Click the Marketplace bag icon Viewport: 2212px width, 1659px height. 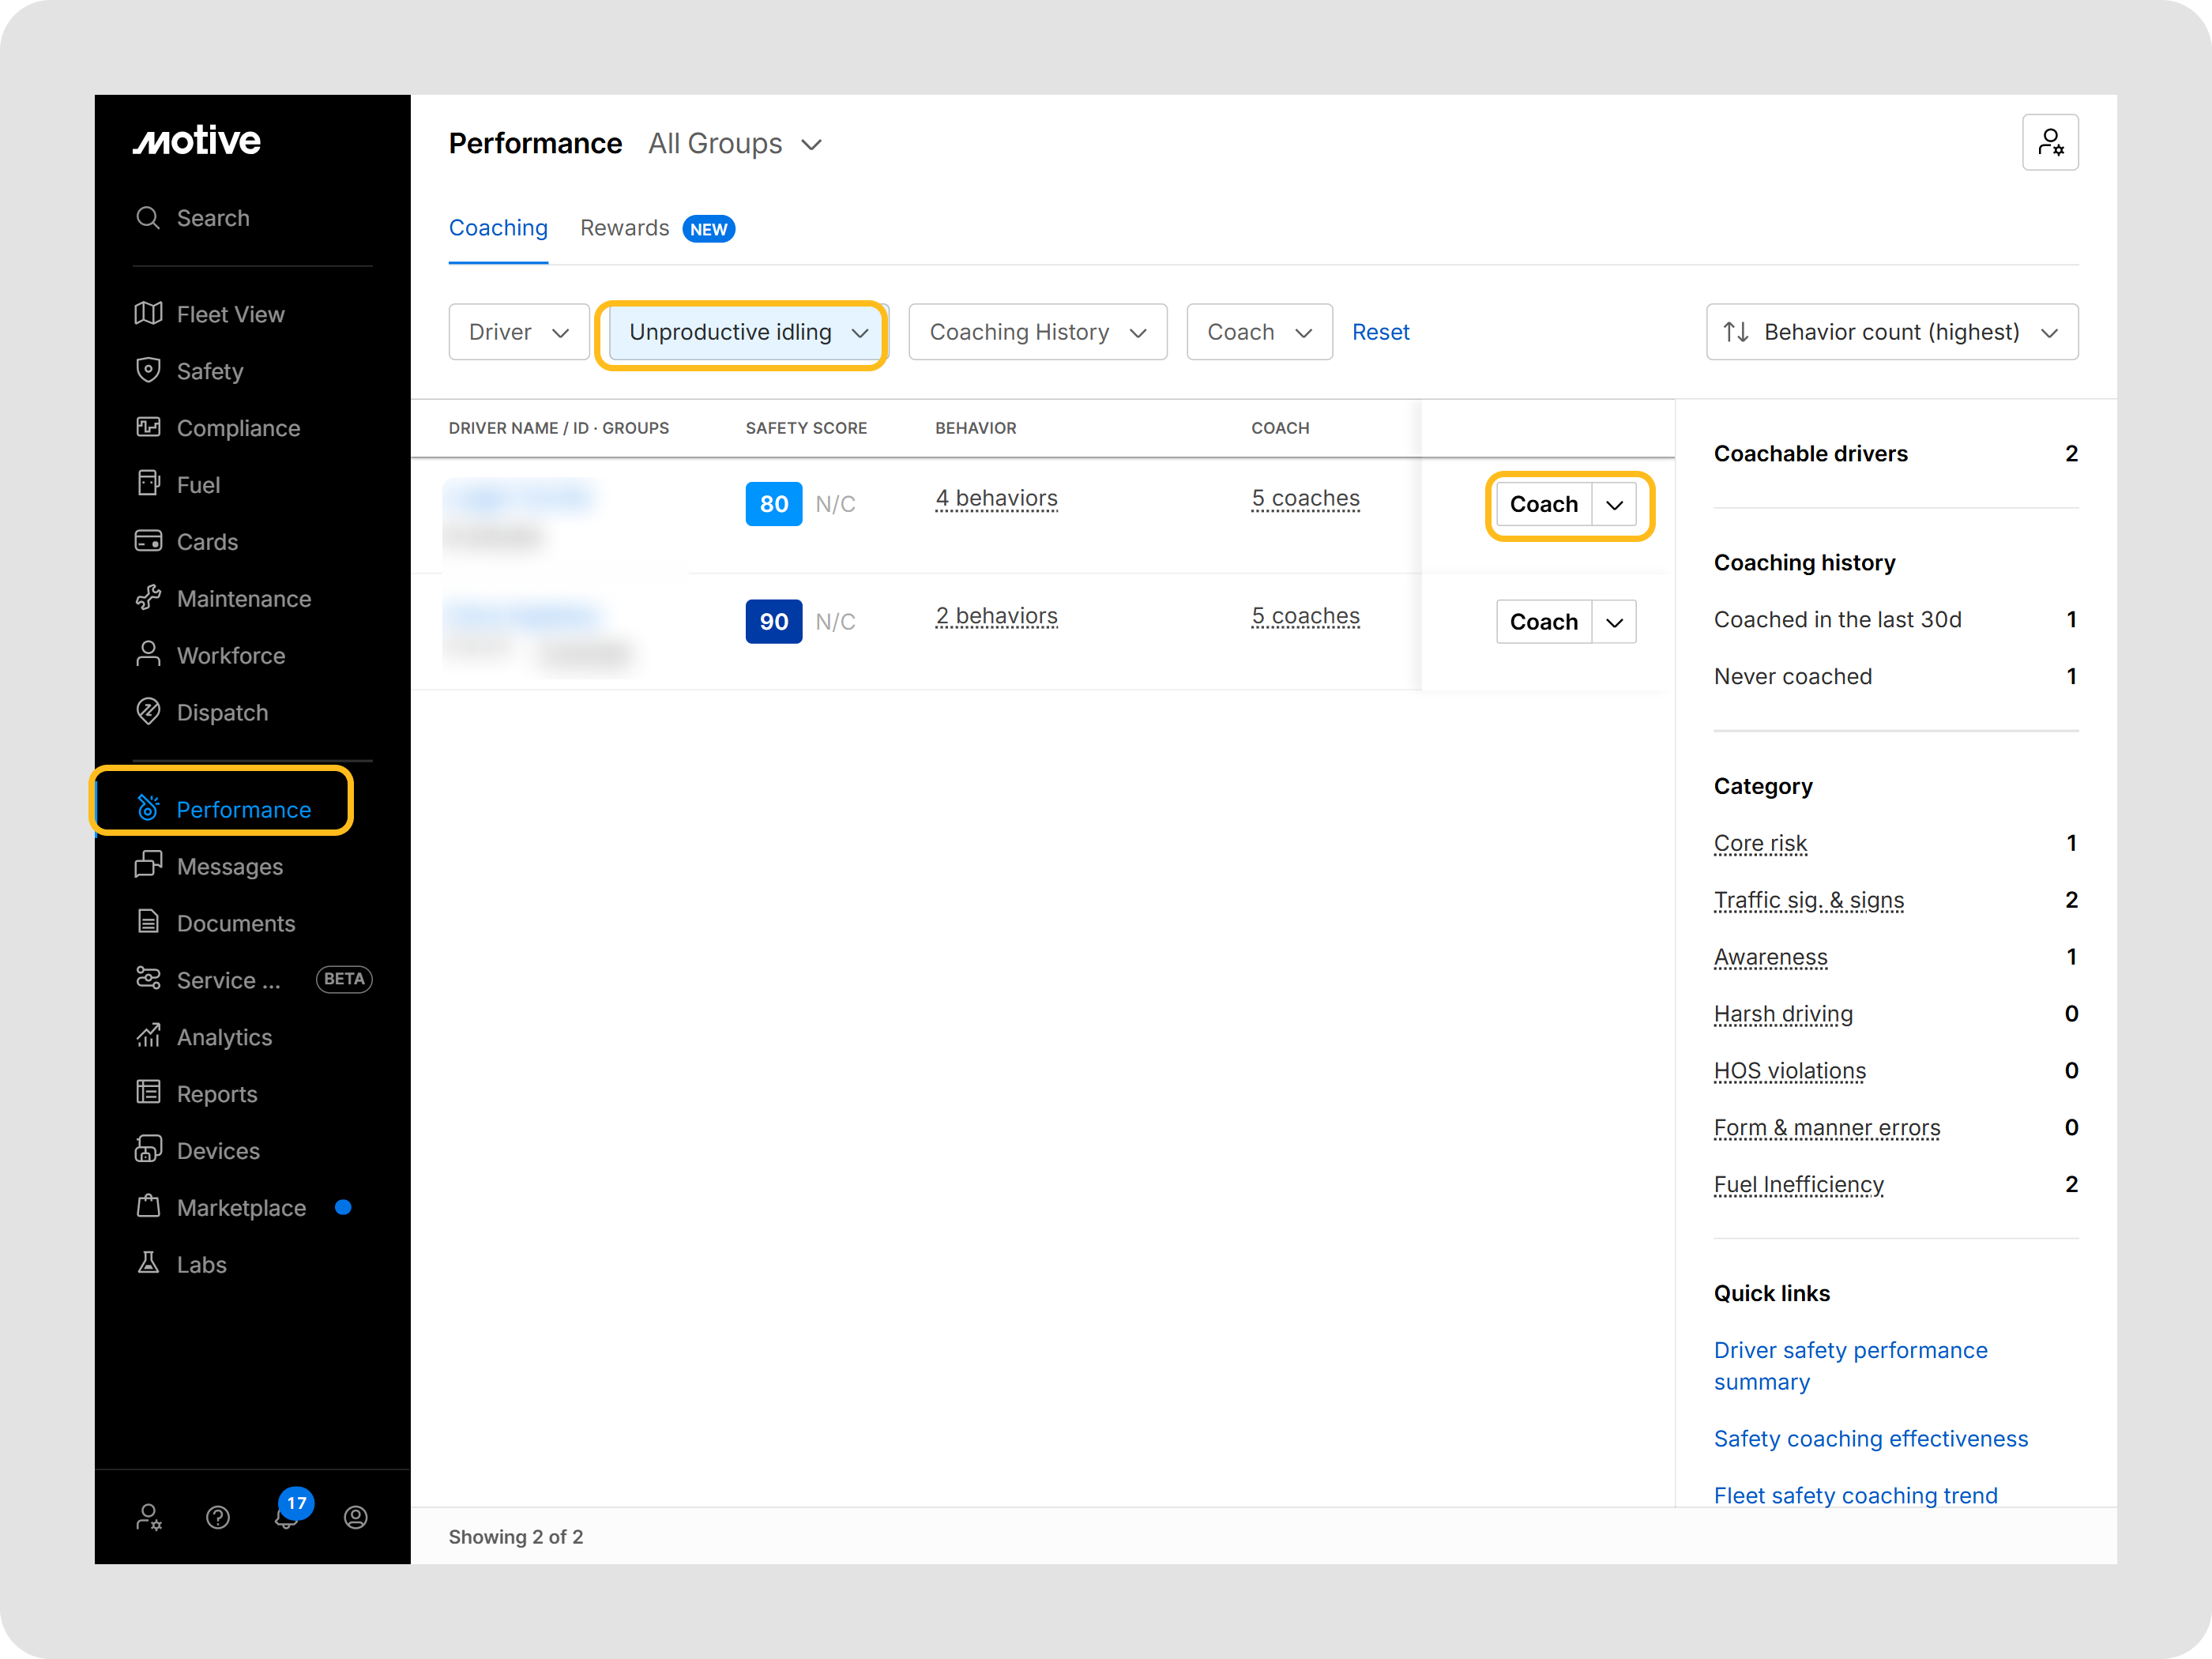148,1207
